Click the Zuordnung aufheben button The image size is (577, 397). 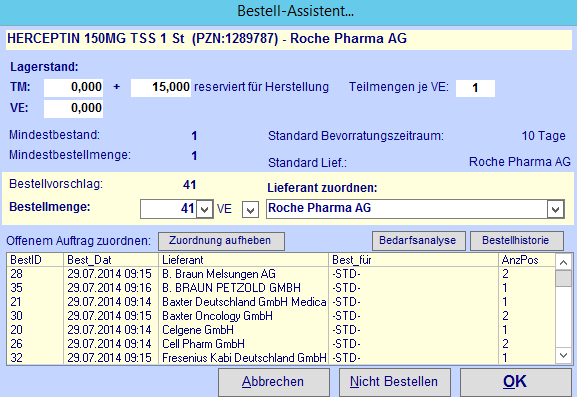(221, 241)
